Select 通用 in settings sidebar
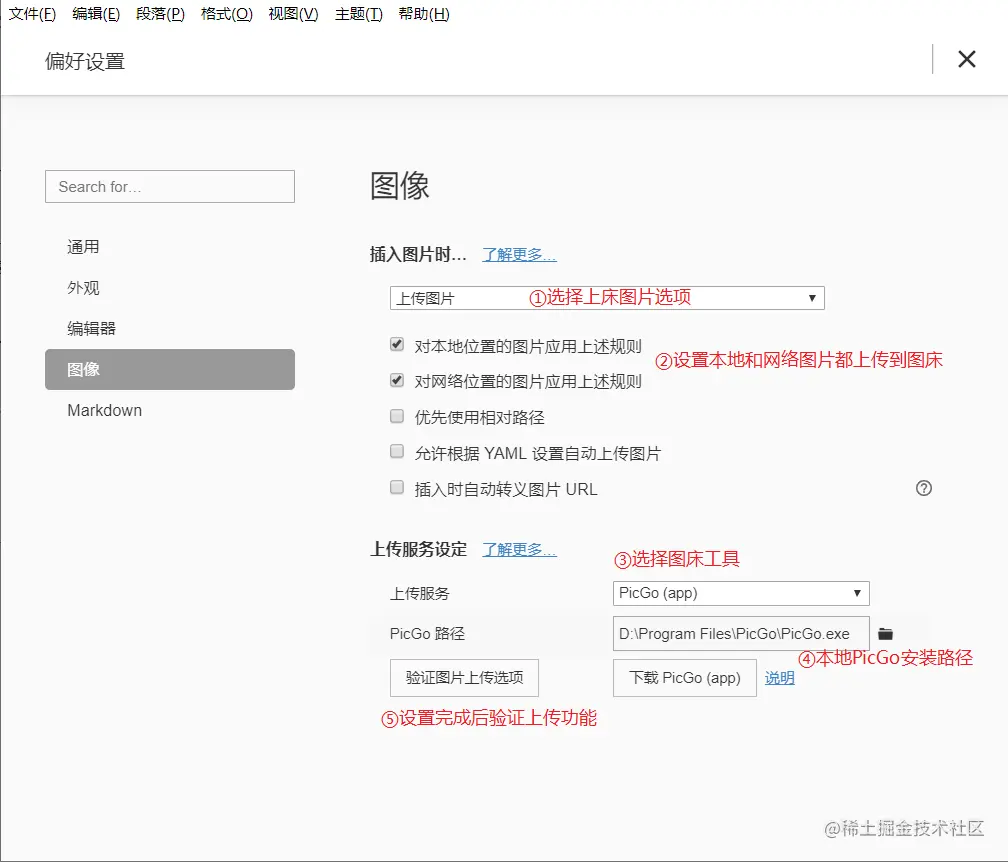 [170, 247]
